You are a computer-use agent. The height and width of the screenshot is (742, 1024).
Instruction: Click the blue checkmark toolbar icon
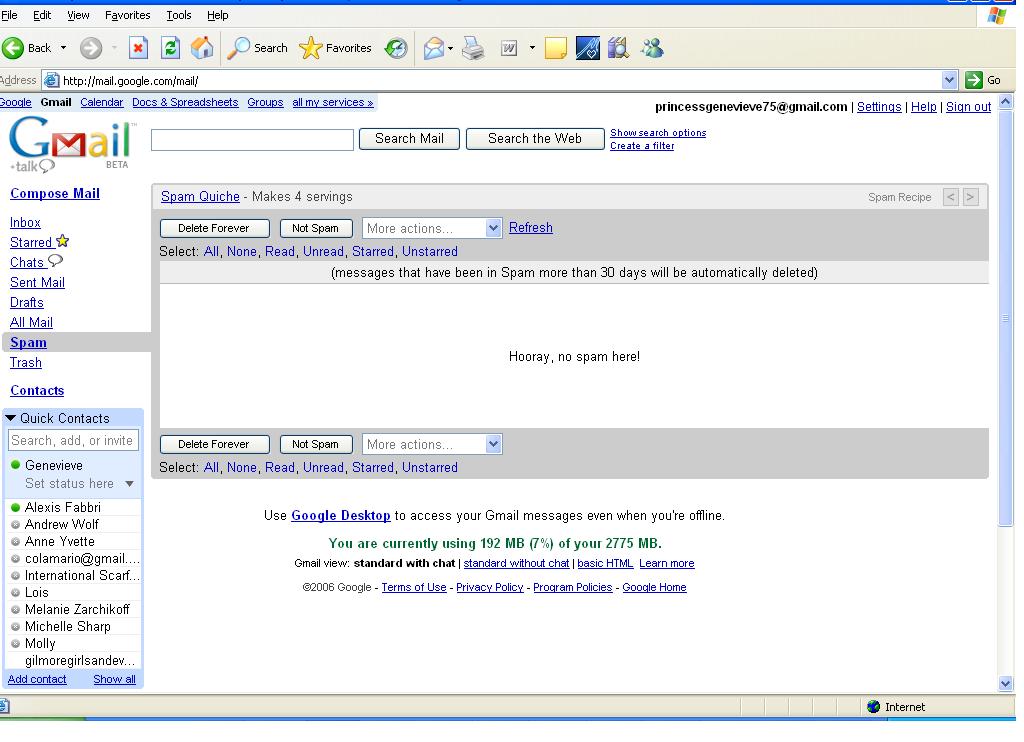pyautogui.click(x=588, y=48)
